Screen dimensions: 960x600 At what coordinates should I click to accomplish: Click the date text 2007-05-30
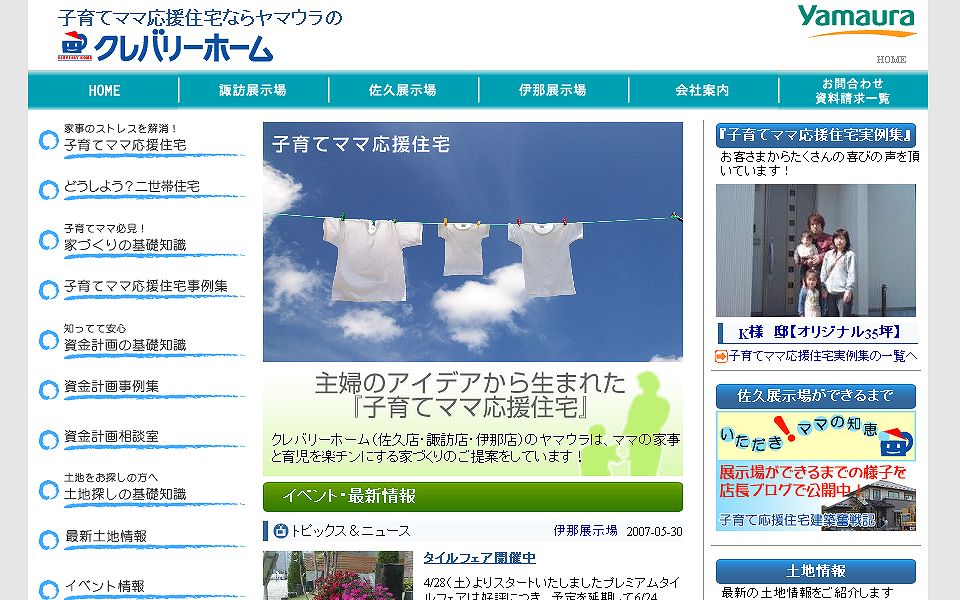[x=654, y=531]
